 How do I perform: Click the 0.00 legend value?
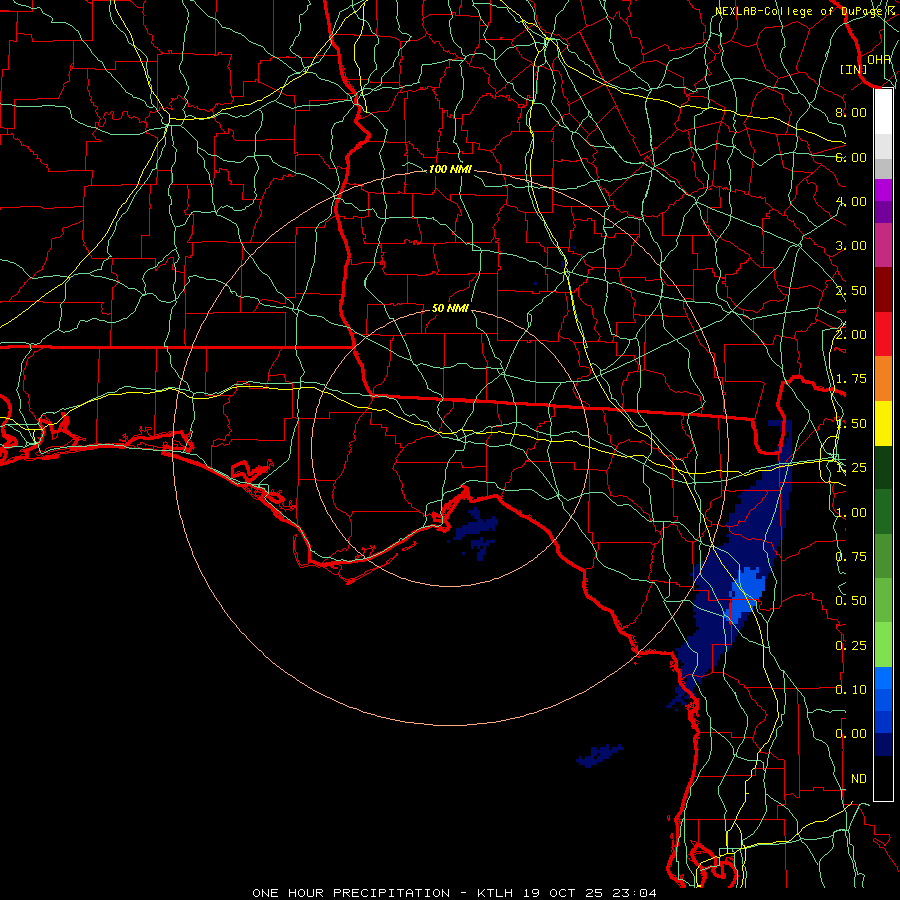pos(851,734)
